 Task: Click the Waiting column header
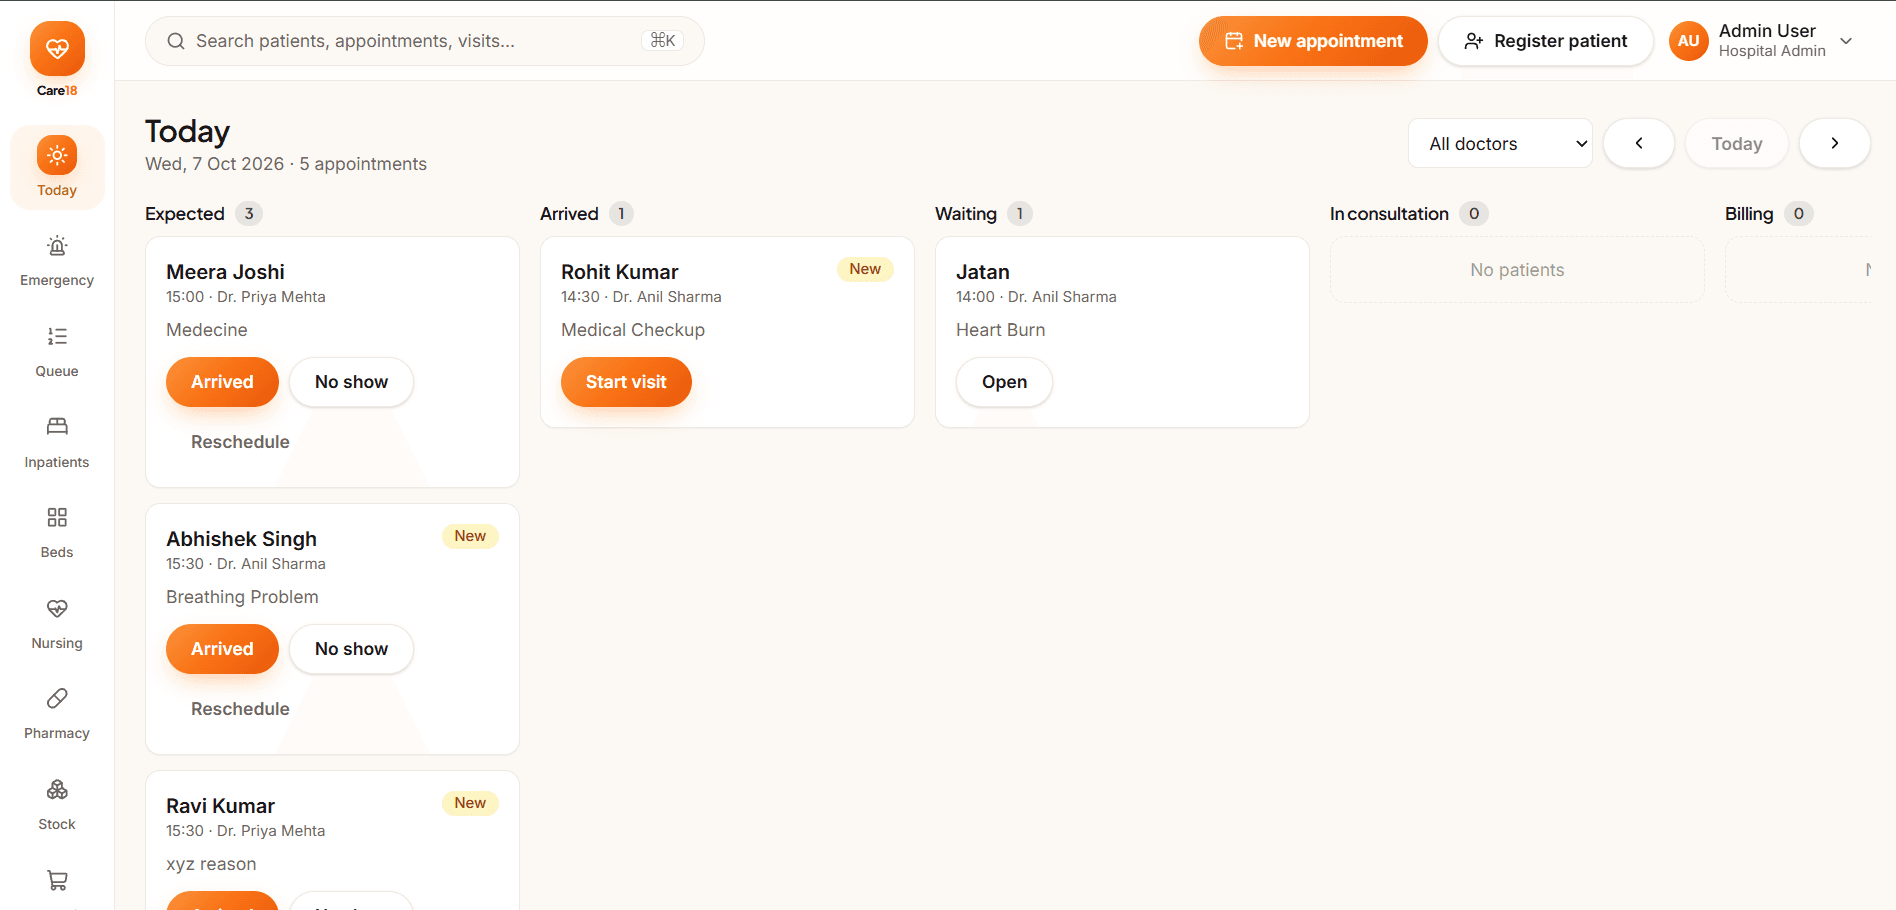966,214
